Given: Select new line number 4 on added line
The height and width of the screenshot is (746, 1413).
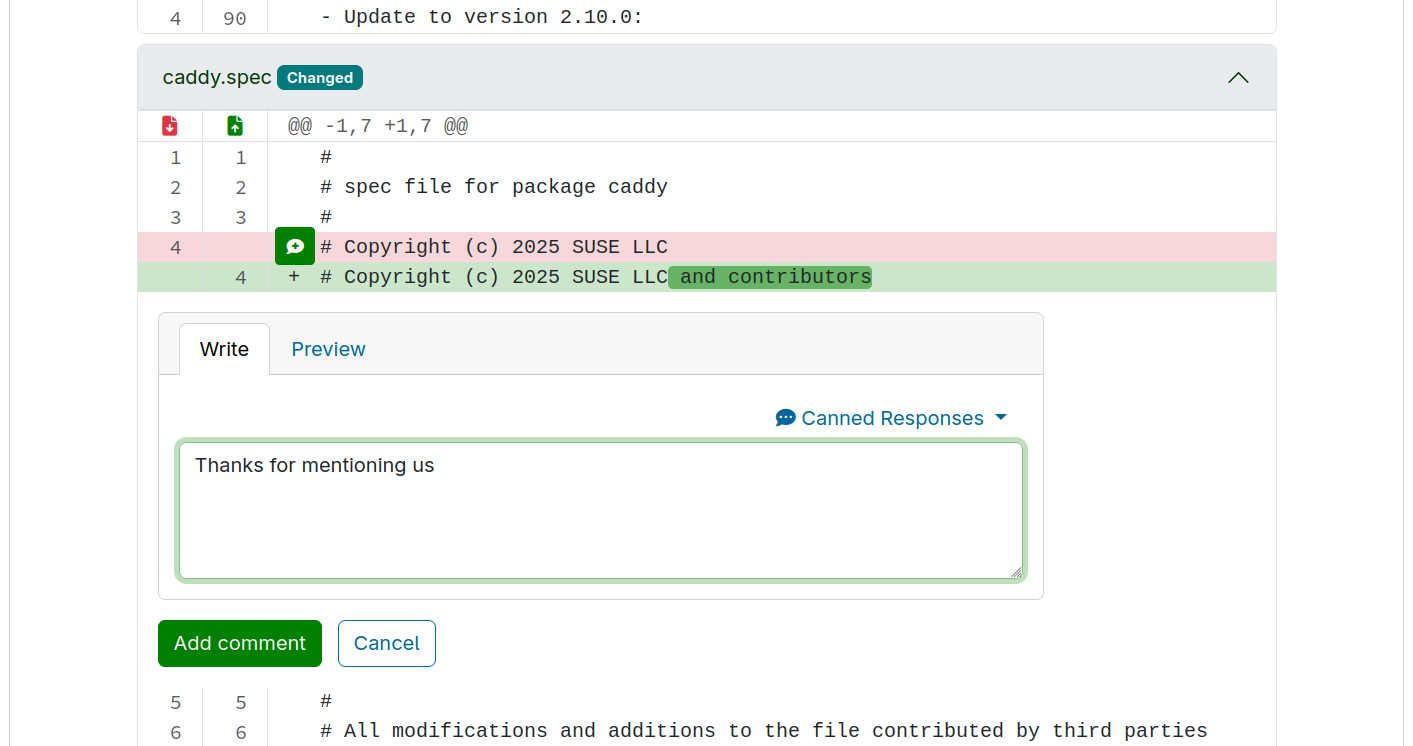Looking at the screenshot, I should coord(240,277).
